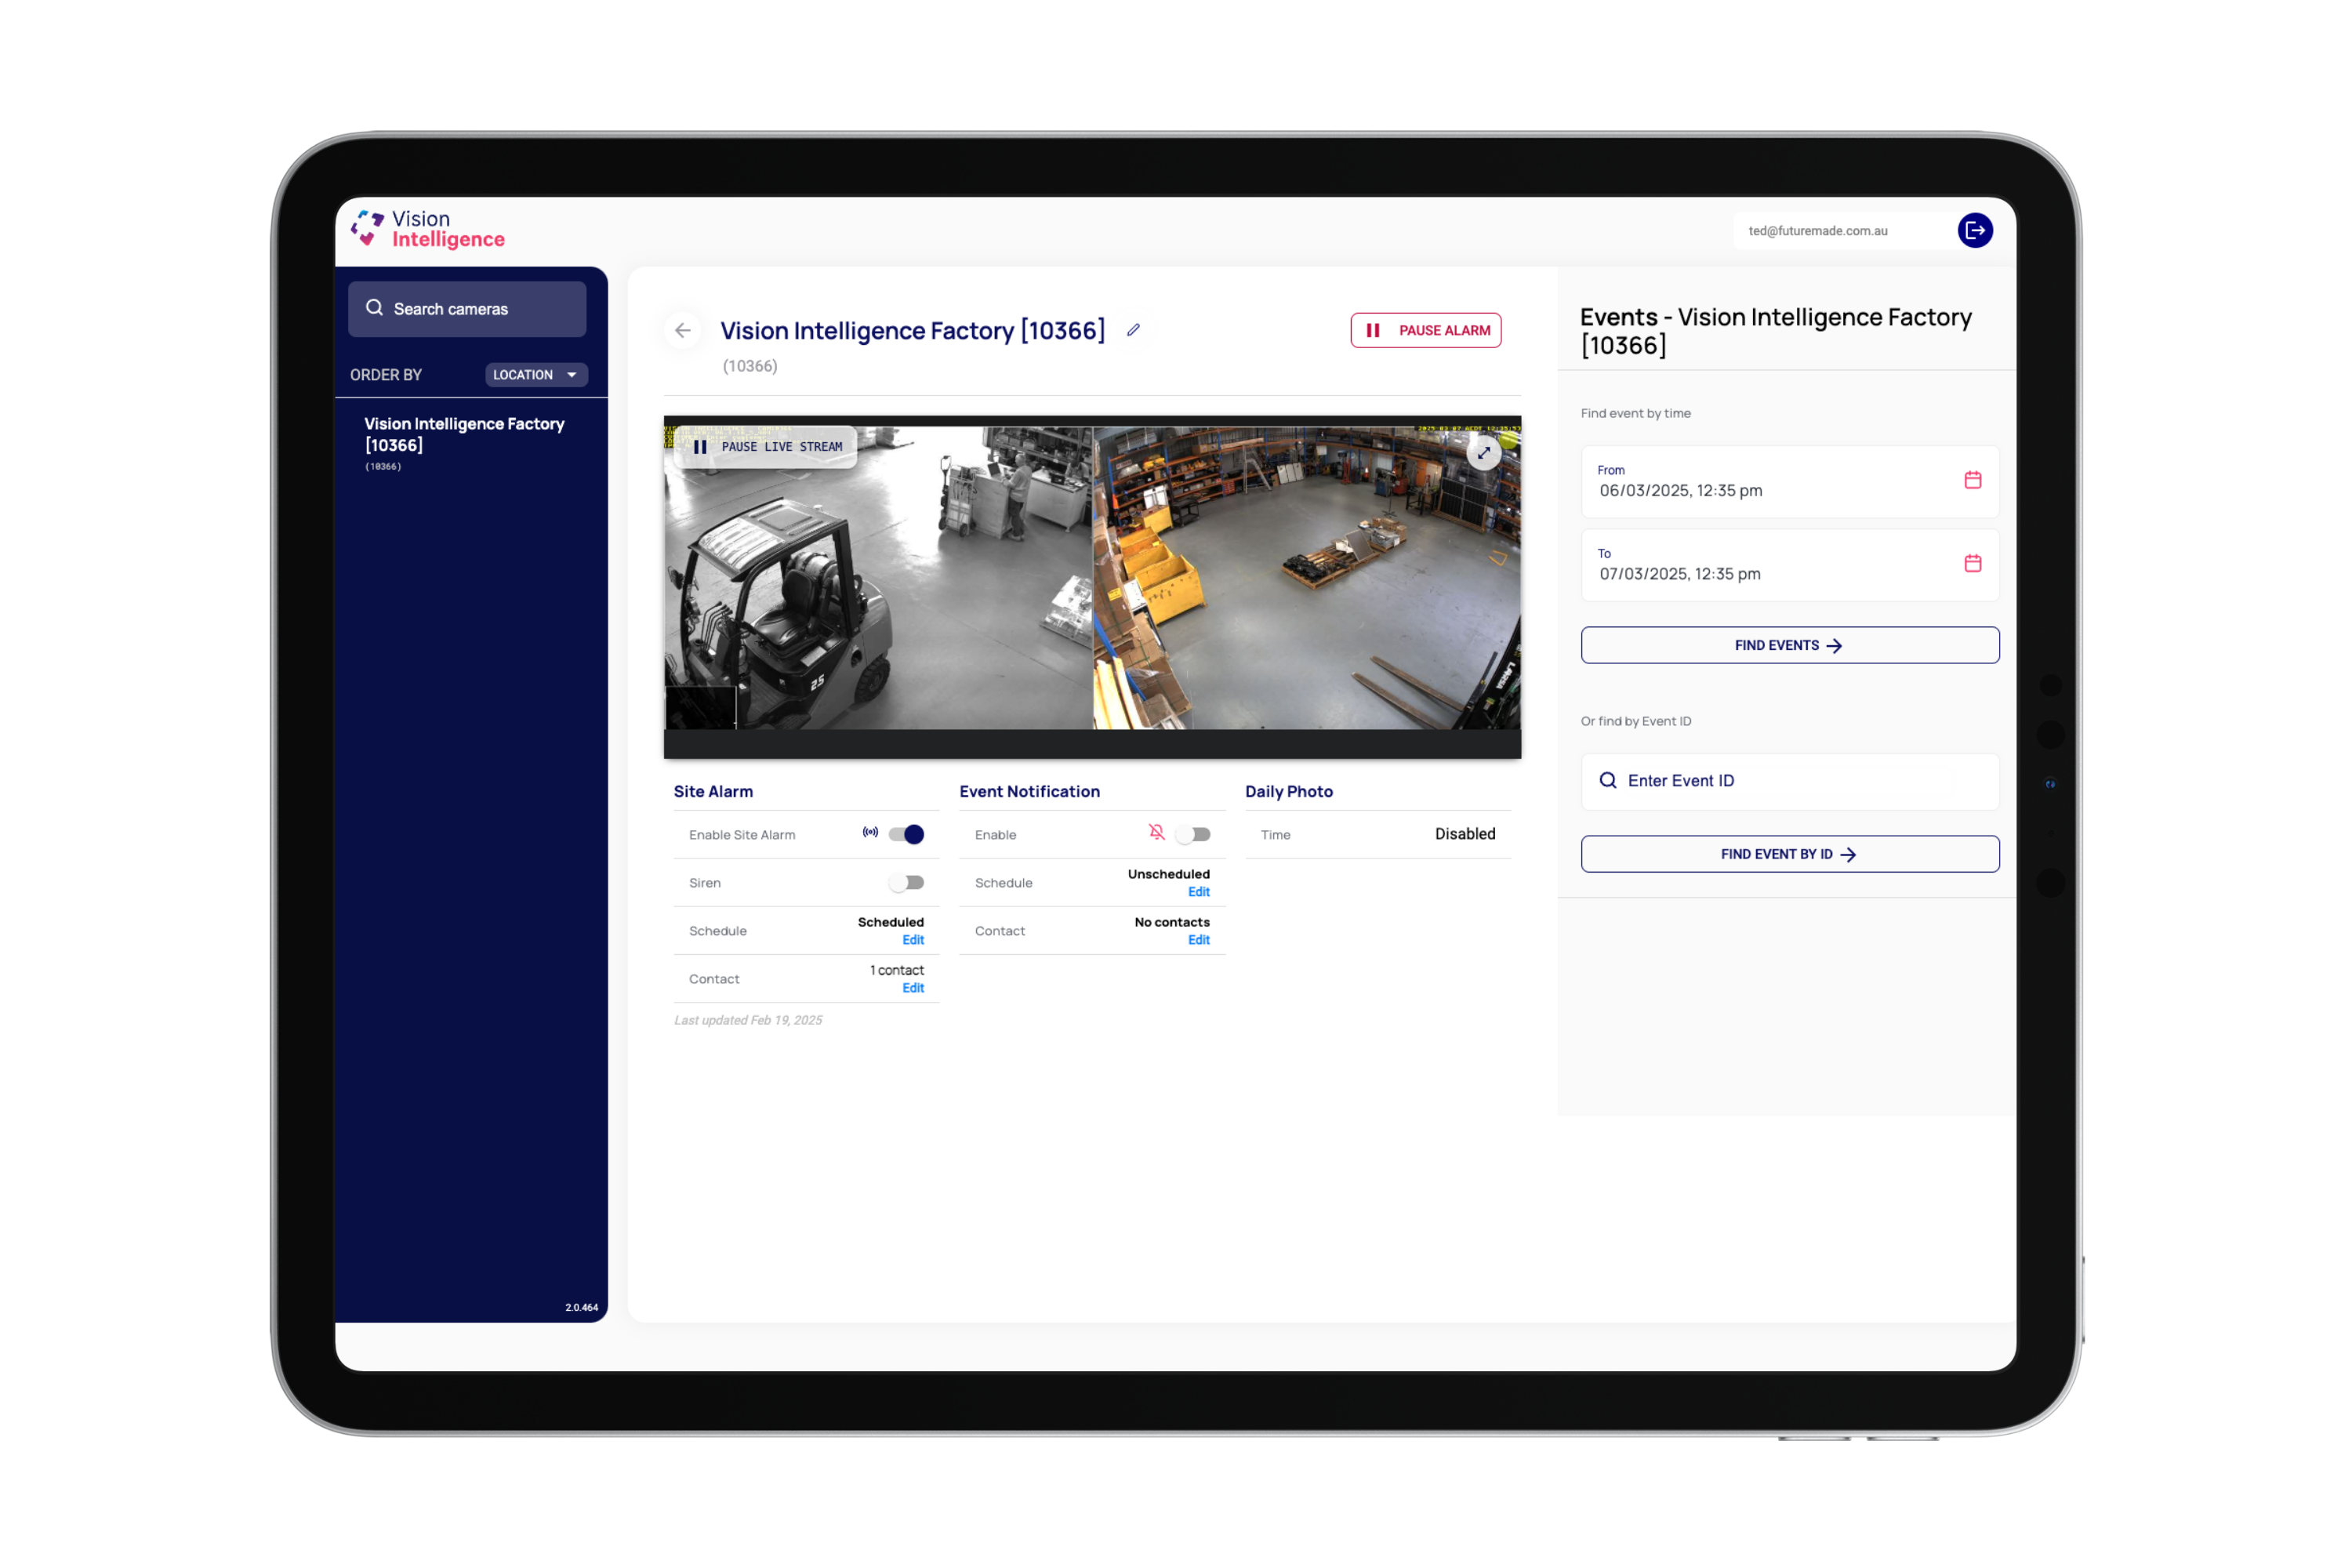Click the FIND EVENTS button
The height and width of the screenshot is (1568, 2352).
[1789, 645]
